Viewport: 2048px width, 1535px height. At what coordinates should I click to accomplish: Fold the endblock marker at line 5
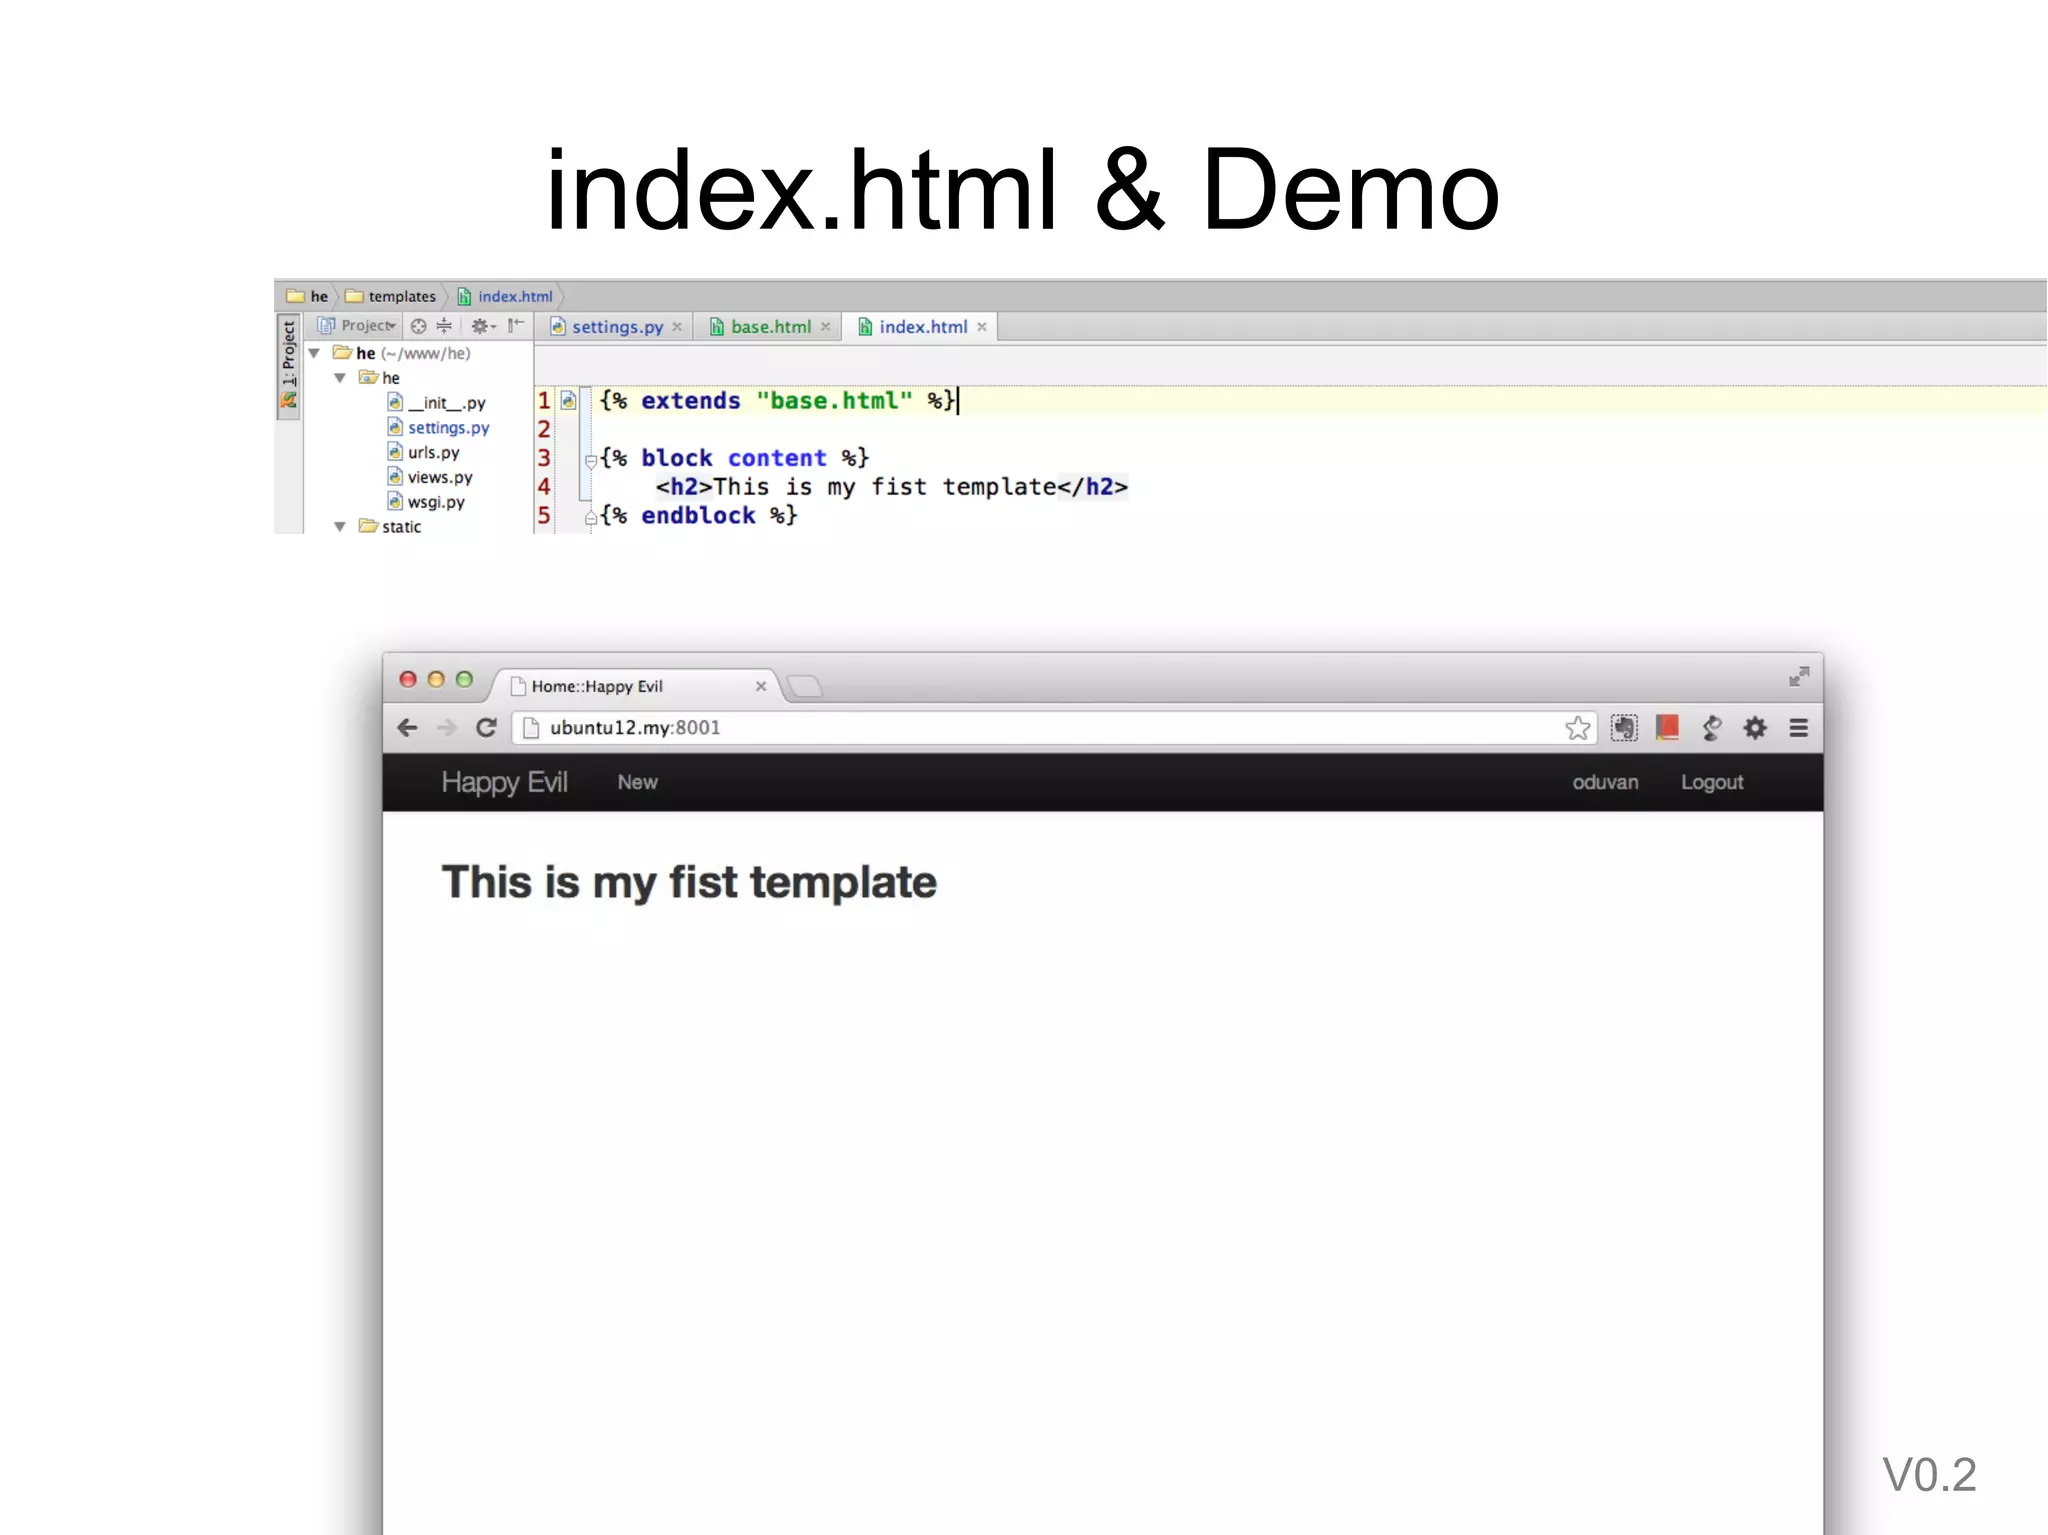pos(591,517)
